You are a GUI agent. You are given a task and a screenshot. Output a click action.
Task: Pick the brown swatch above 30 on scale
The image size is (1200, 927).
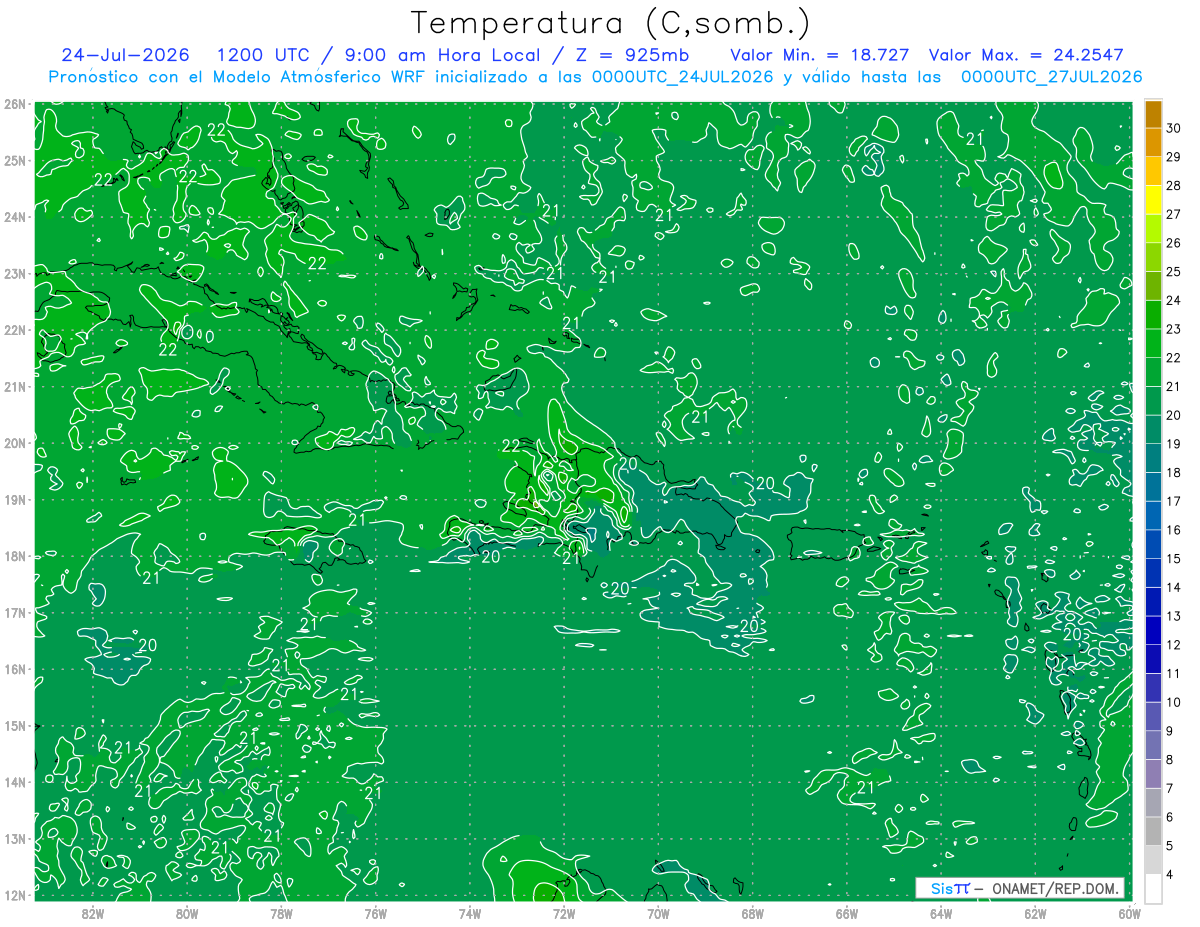1153,114
